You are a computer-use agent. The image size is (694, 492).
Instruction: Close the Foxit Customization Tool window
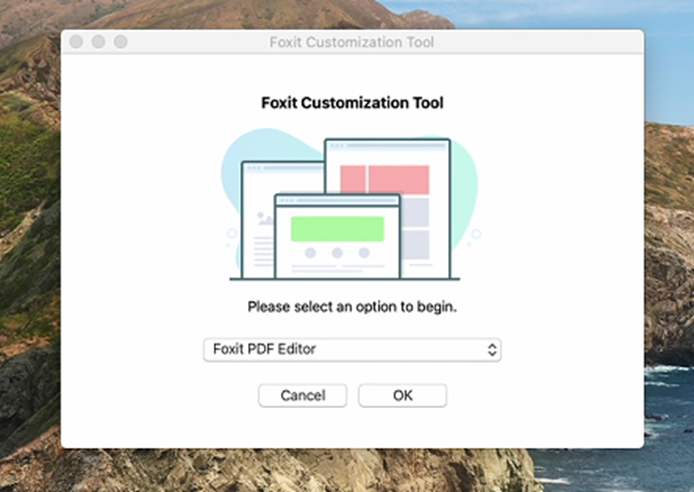pyautogui.click(x=77, y=42)
